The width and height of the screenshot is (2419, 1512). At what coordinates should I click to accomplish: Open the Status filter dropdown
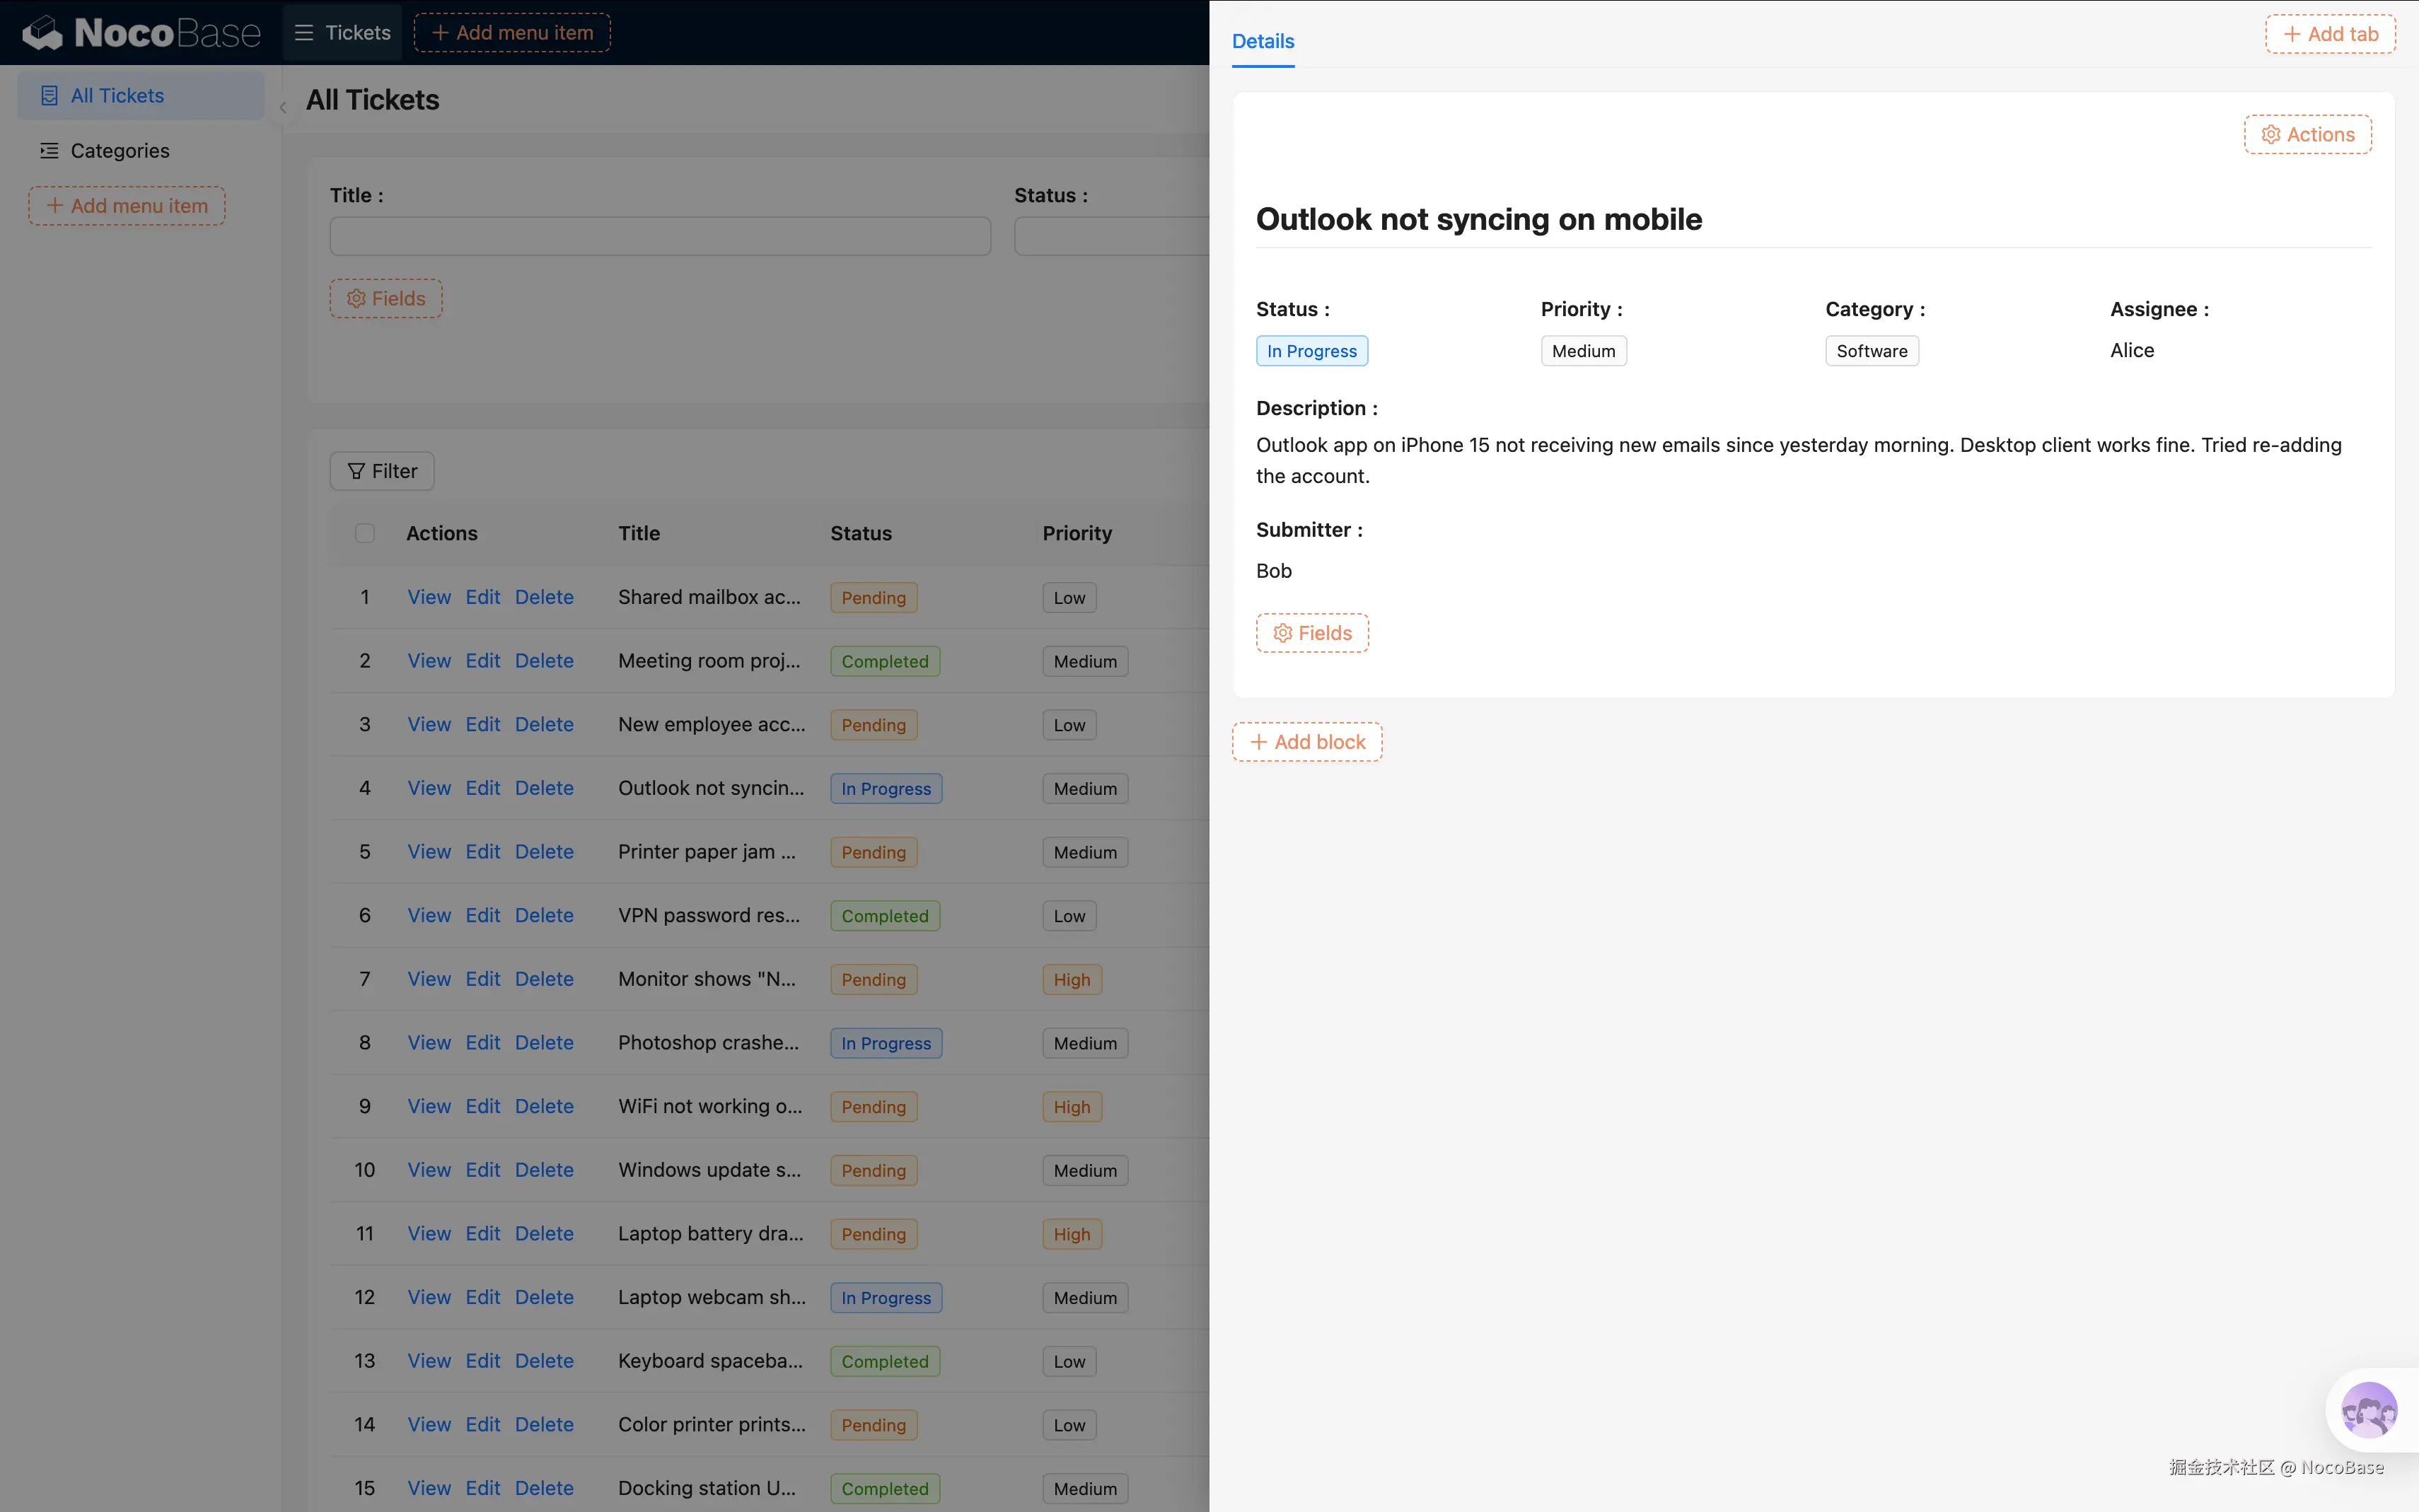[x=1112, y=237]
